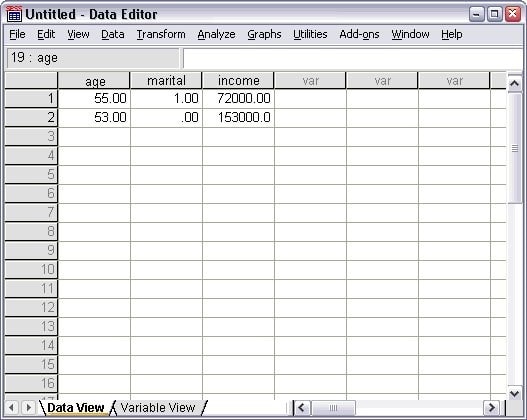
Task: Click the vertical scrollbar up arrow
Action: point(515,83)
